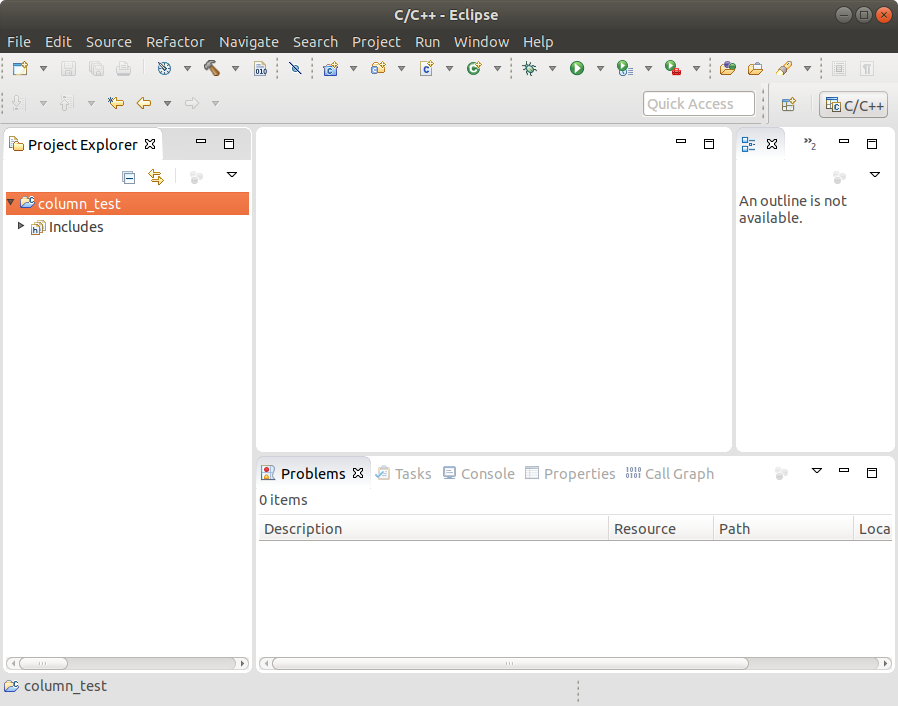Viewport: 898px width, 706px height.
Task: Click Problems view horizontal scrollbar
Action: (576, 663)
